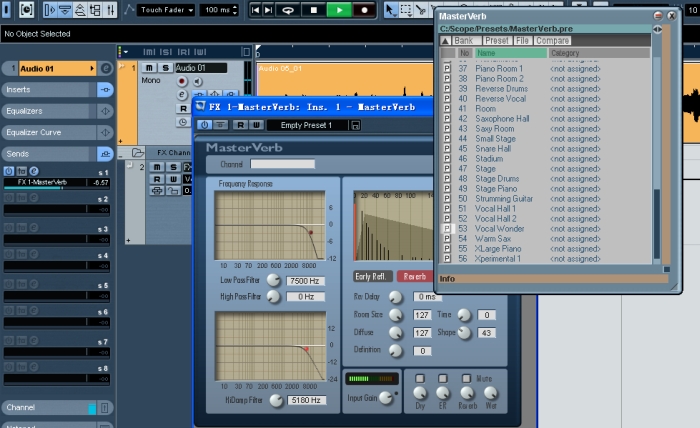Image resolution: width=700 pixels, height=428 pixels.
Task: Click the lock icon on FX channel track
Action: (x=173, y=191)
